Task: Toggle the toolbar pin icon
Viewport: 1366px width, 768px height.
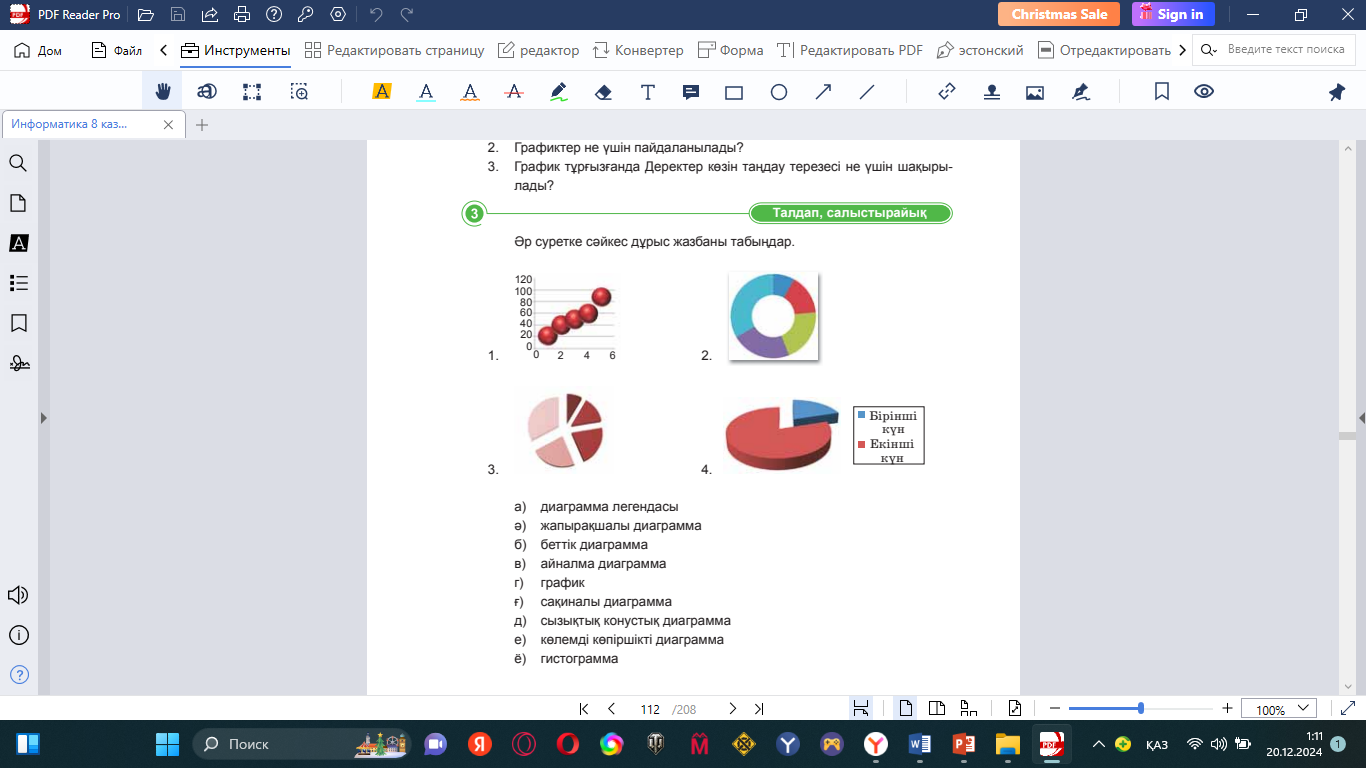Action: 1337,92
